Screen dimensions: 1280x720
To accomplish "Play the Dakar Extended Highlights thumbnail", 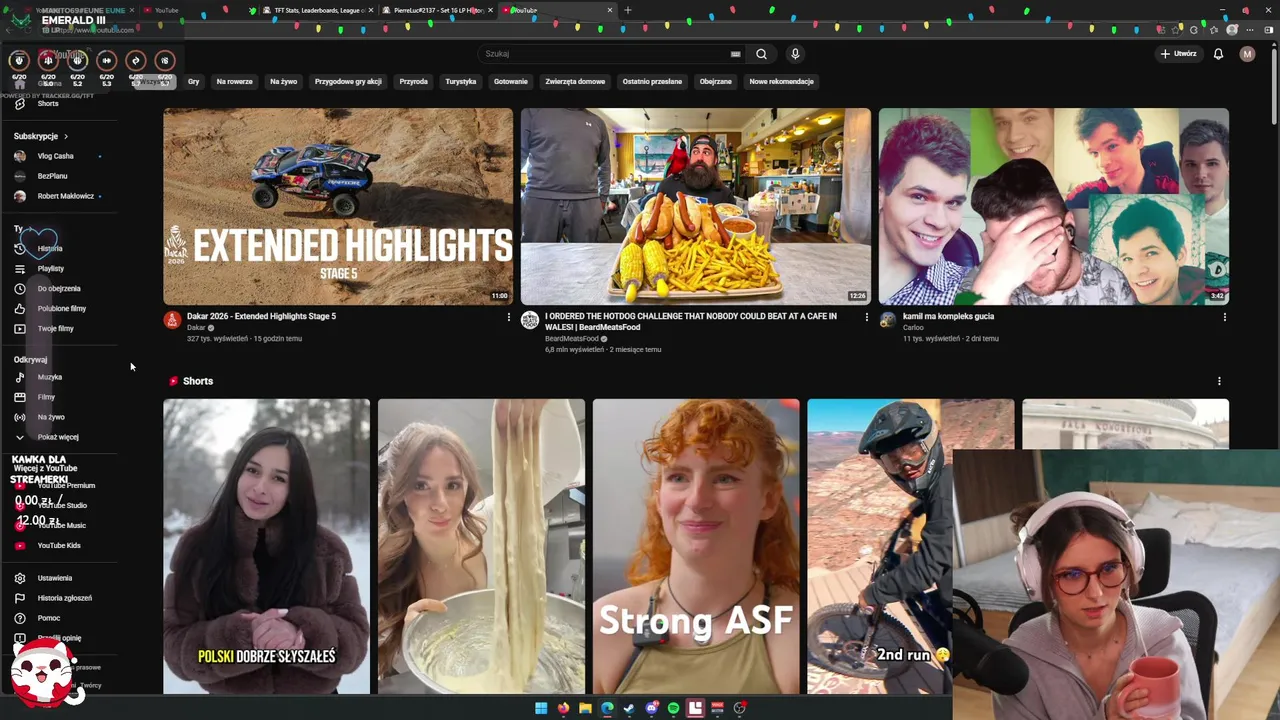I will click(338, 206).
